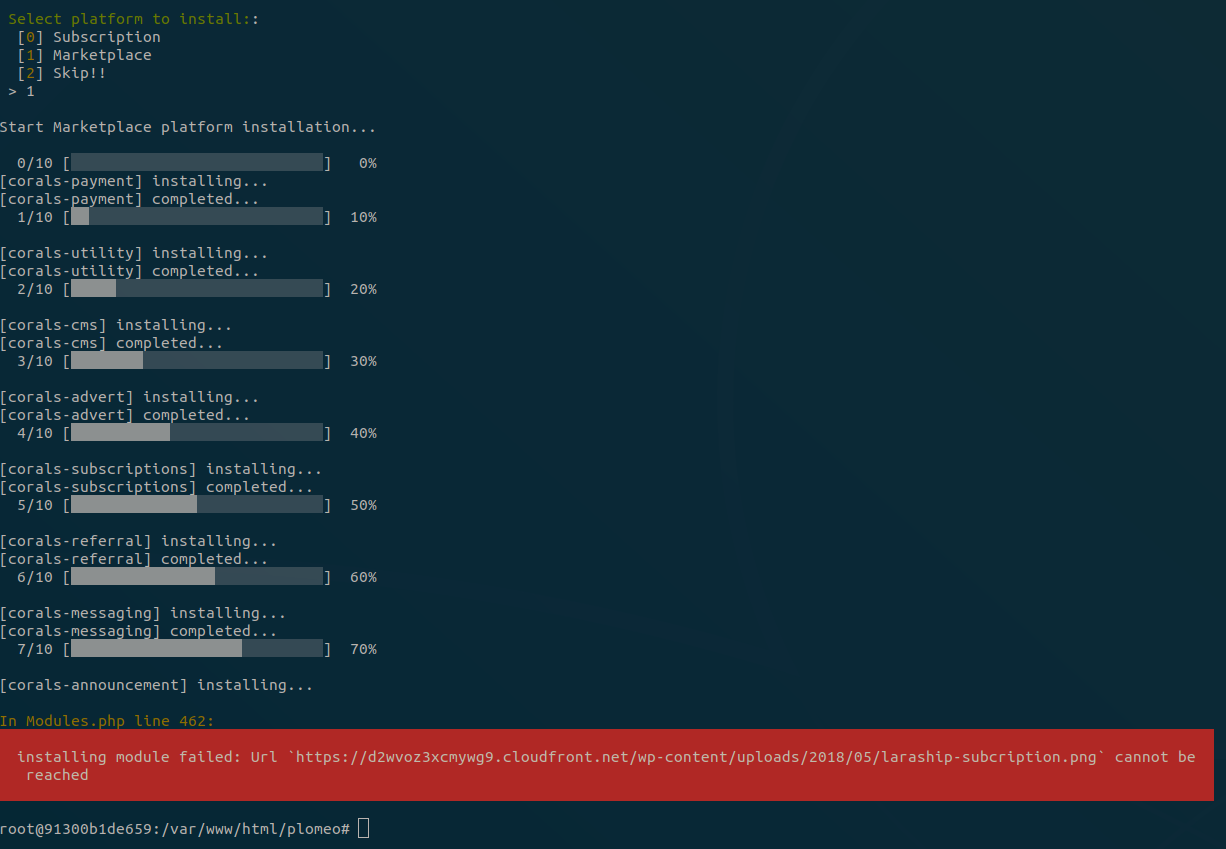Image resolution: width=1226 pixels, height=849 pixels.
Task: Click the "Select platform to install::" prompt text
Action: click(x=133, y=19)
